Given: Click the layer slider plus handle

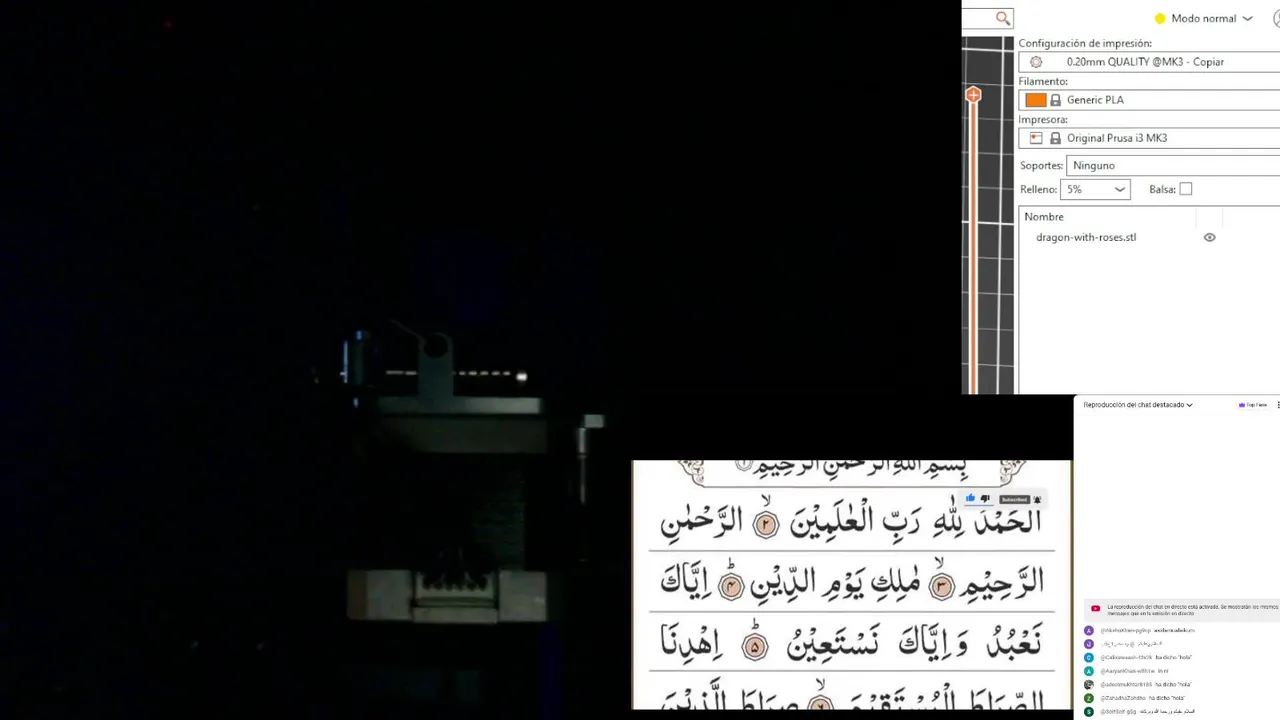Looking at the screenshot, I should tap(973, 95).
